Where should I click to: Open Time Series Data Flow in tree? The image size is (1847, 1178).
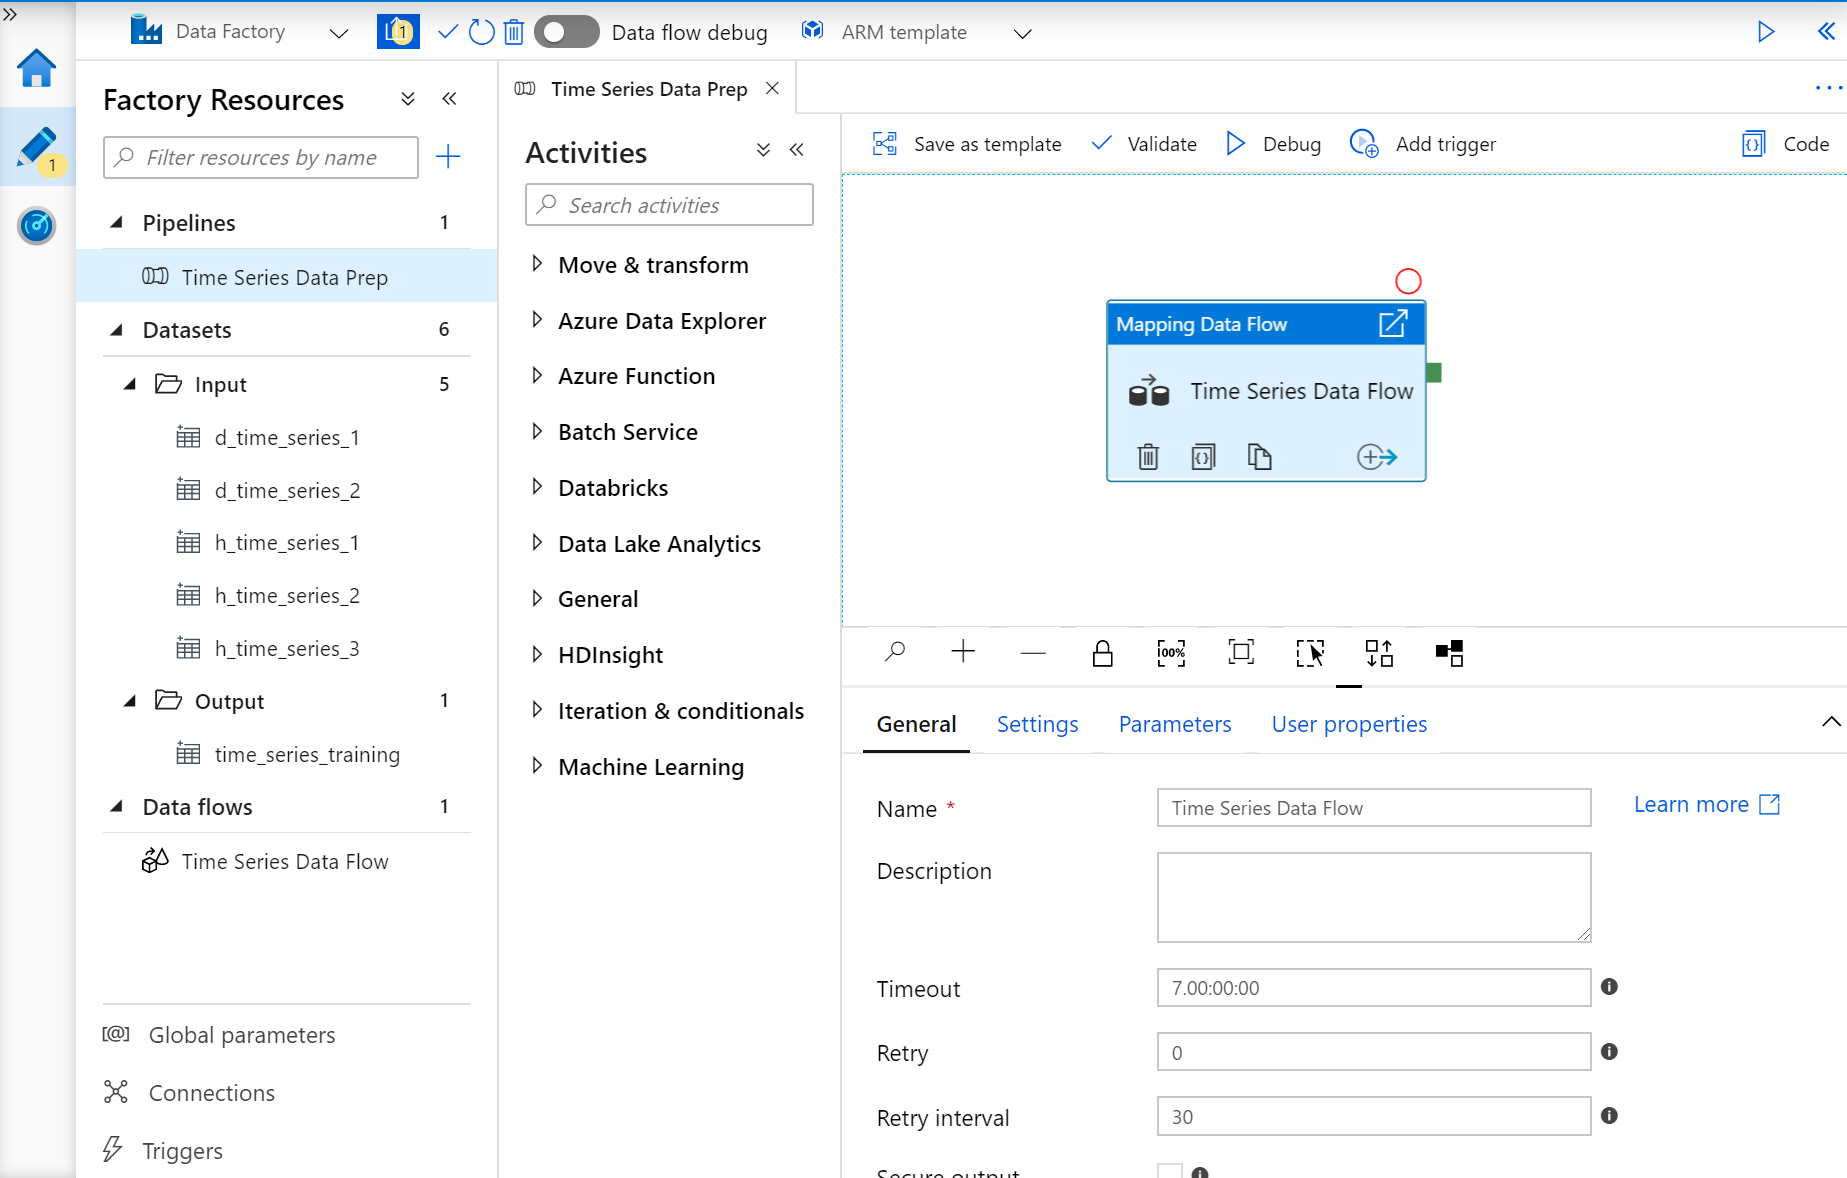click(287, 861)
